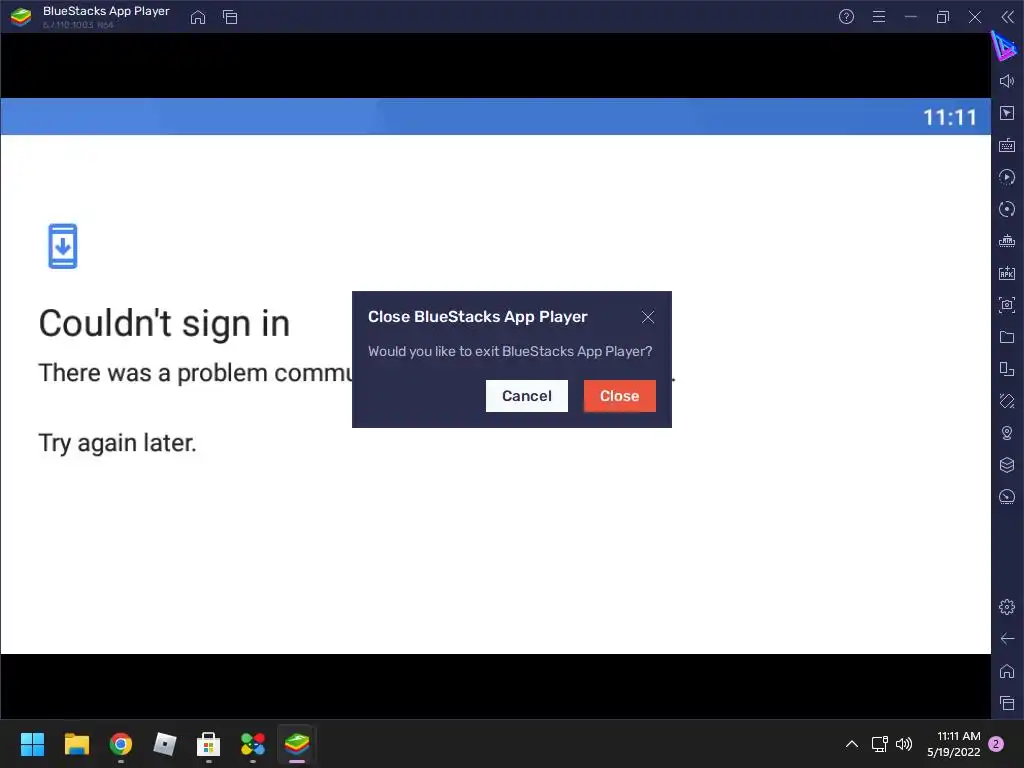This screenshot has height=768, width=1024.
Task: Open Microsoft Store from the taskbar
Action: click(208, 744)
